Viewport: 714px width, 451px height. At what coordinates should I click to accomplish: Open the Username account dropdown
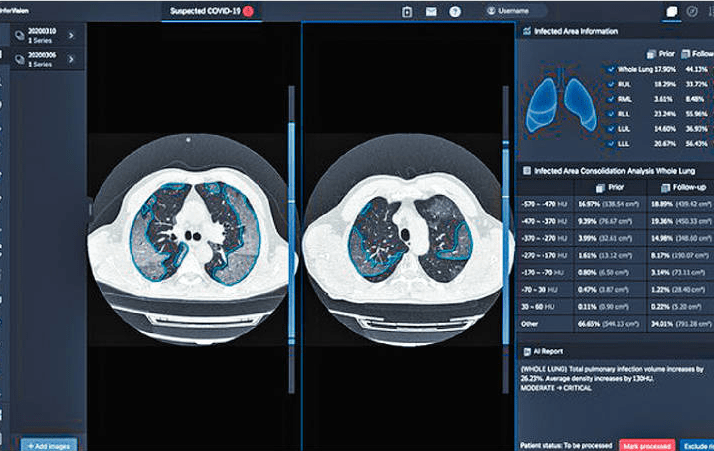click(513, 11)
